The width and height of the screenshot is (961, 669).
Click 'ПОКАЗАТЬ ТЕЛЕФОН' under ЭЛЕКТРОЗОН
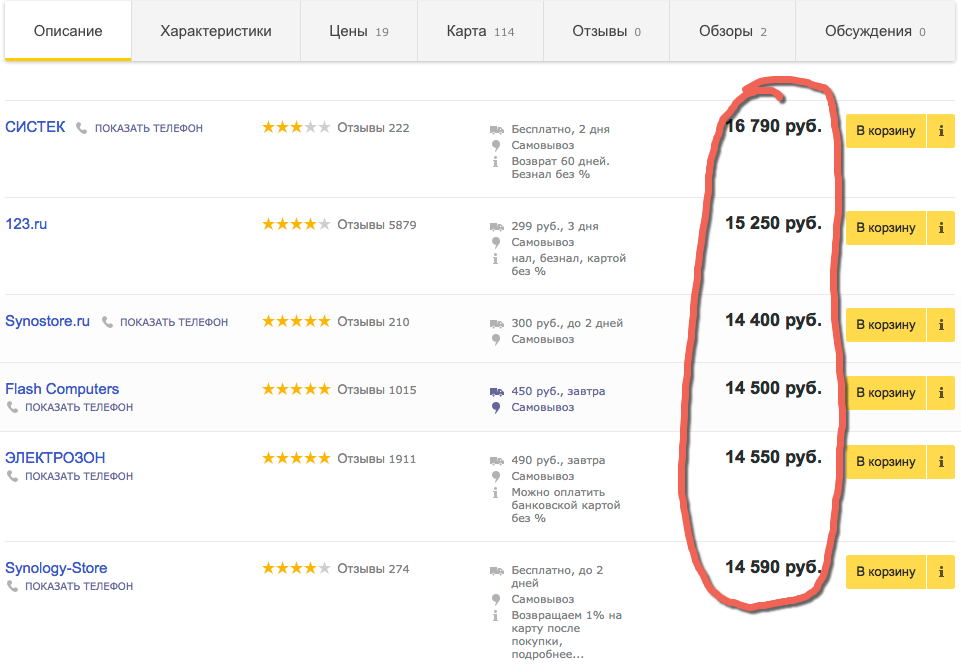coord(78,476)
